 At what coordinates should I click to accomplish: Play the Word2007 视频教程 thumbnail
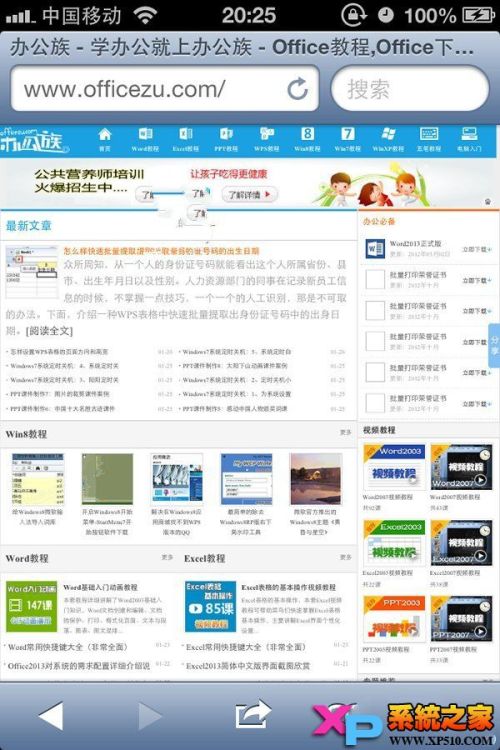tap(461, 467)
